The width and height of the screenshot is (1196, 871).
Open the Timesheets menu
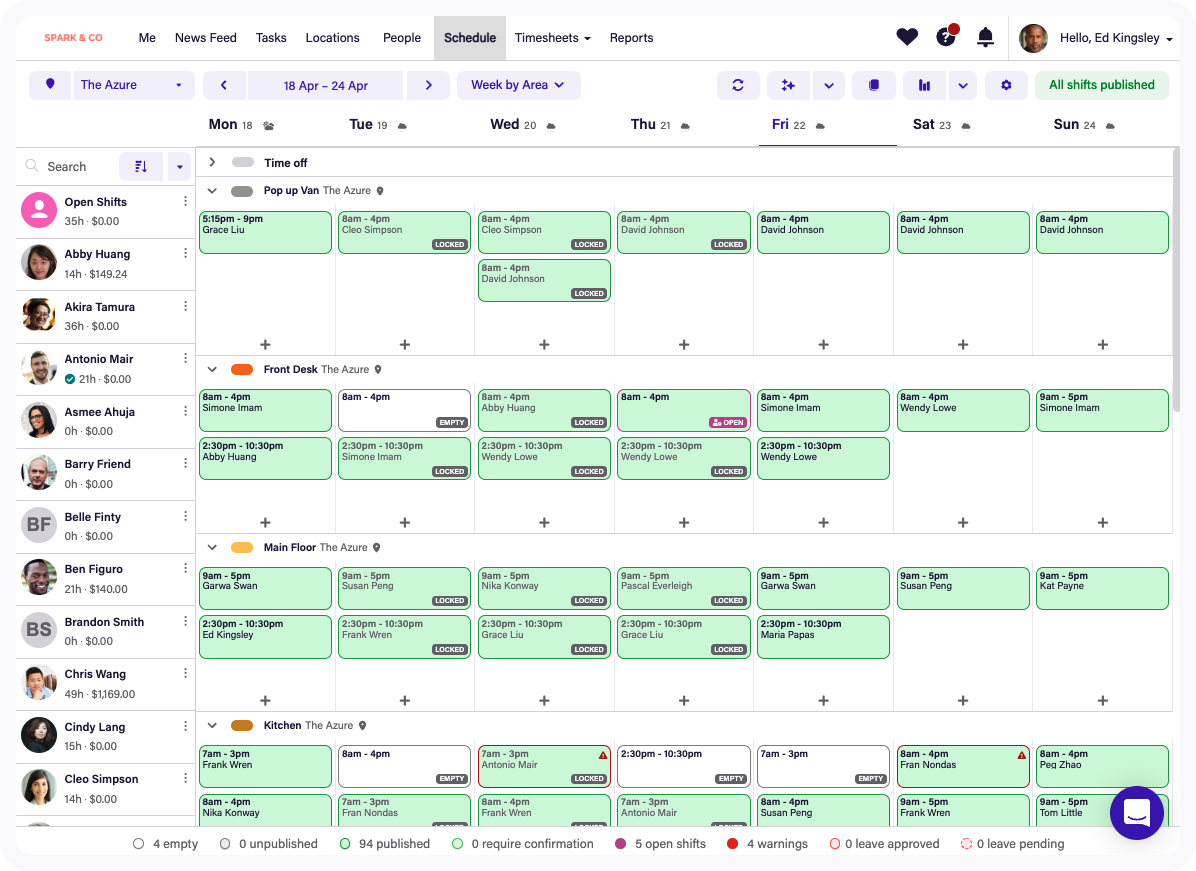click(x=552, y=38)
